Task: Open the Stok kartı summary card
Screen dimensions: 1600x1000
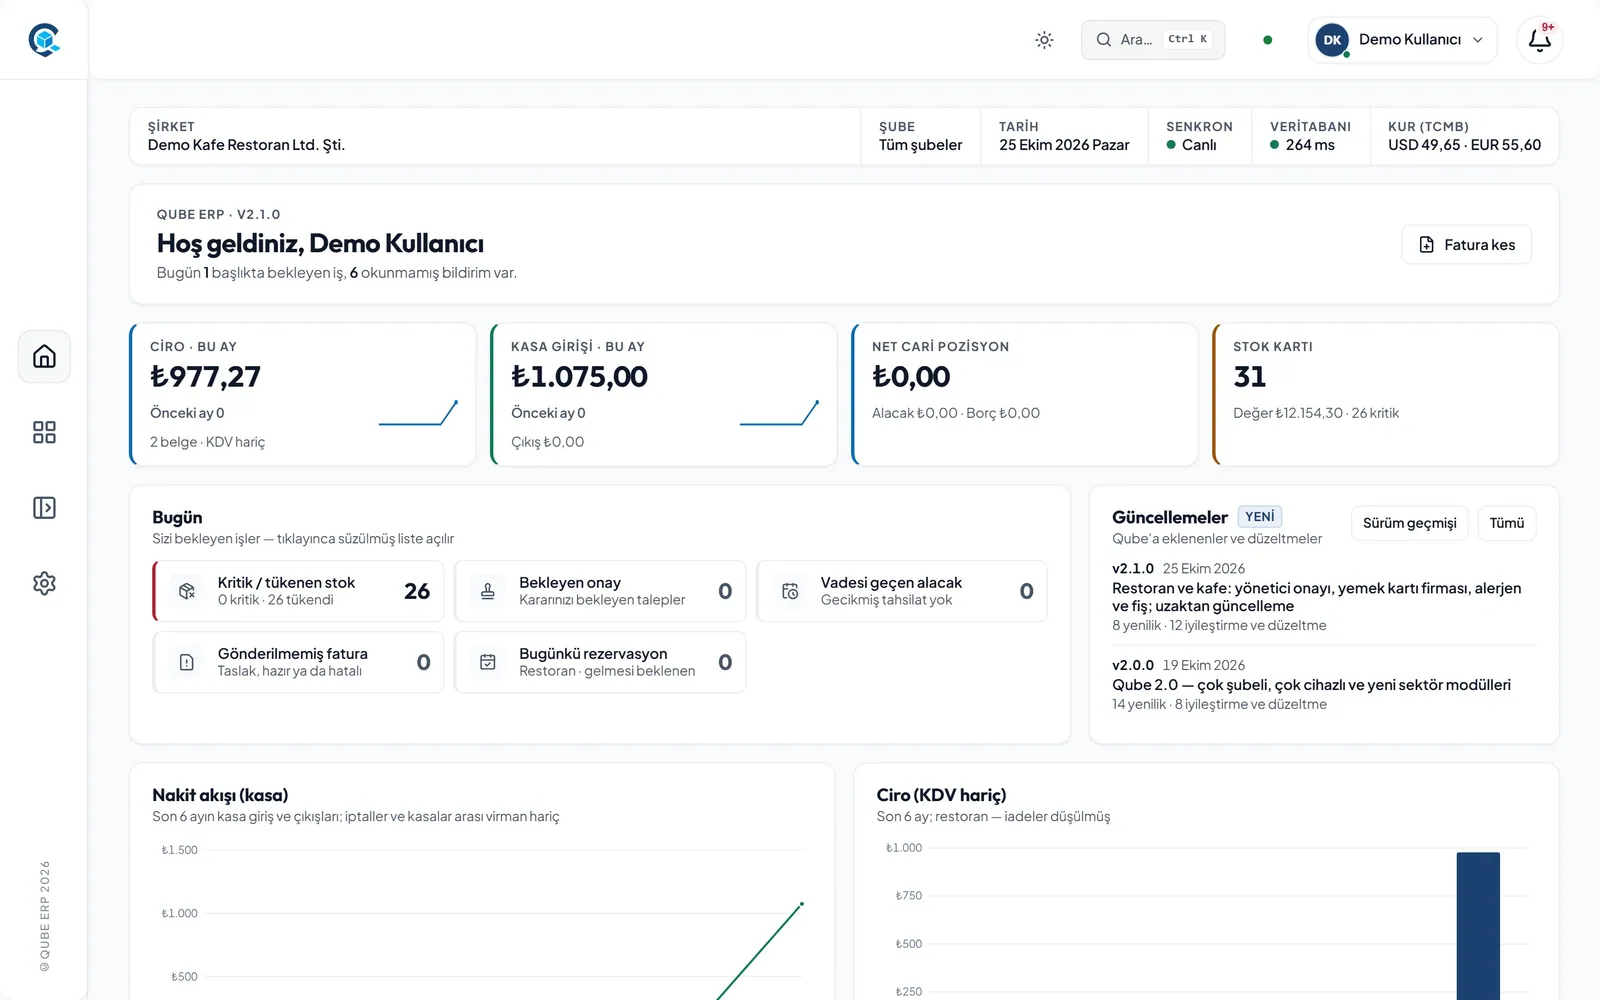Action: click(1386, 394)
